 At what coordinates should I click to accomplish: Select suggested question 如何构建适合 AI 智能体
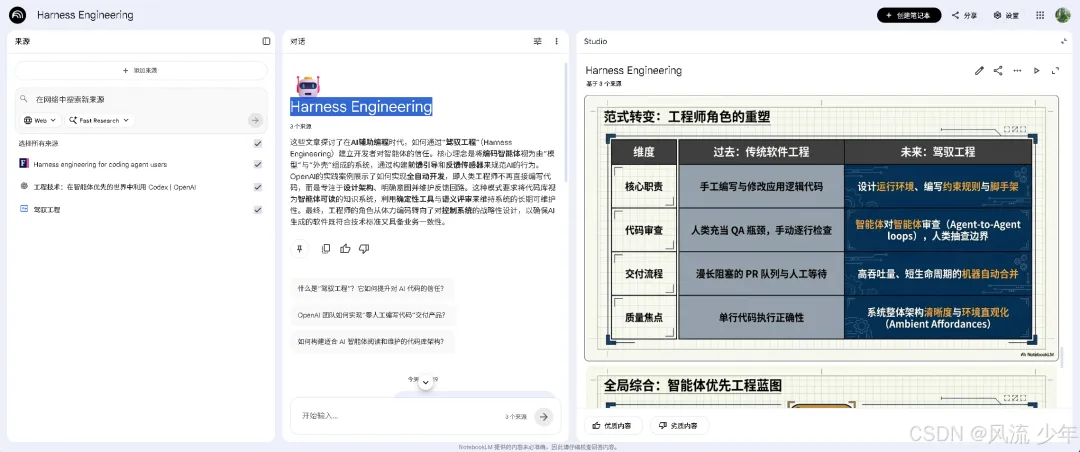pyautogui.click(x=373, y=341)
